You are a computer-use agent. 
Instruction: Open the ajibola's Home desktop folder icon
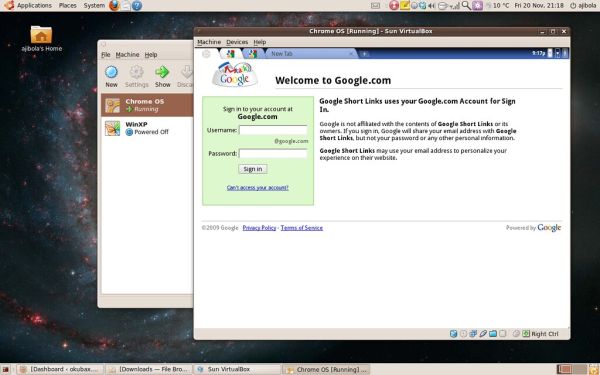(41, 38)
